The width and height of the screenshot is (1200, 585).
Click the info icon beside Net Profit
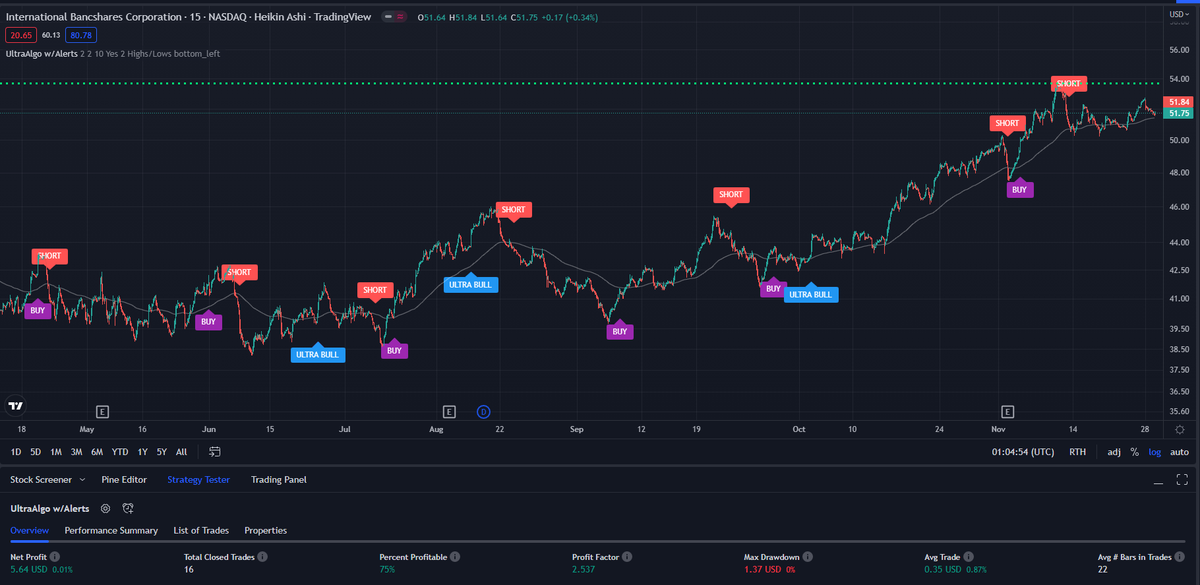[x=55, y=556]
